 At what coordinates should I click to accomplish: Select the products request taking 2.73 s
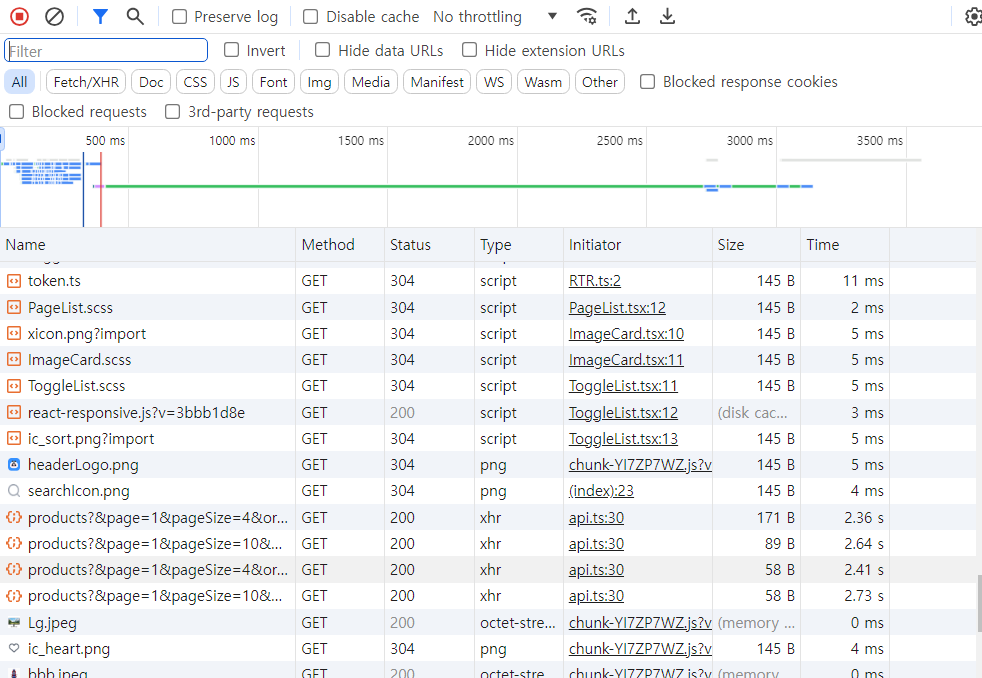pos(488,596)
